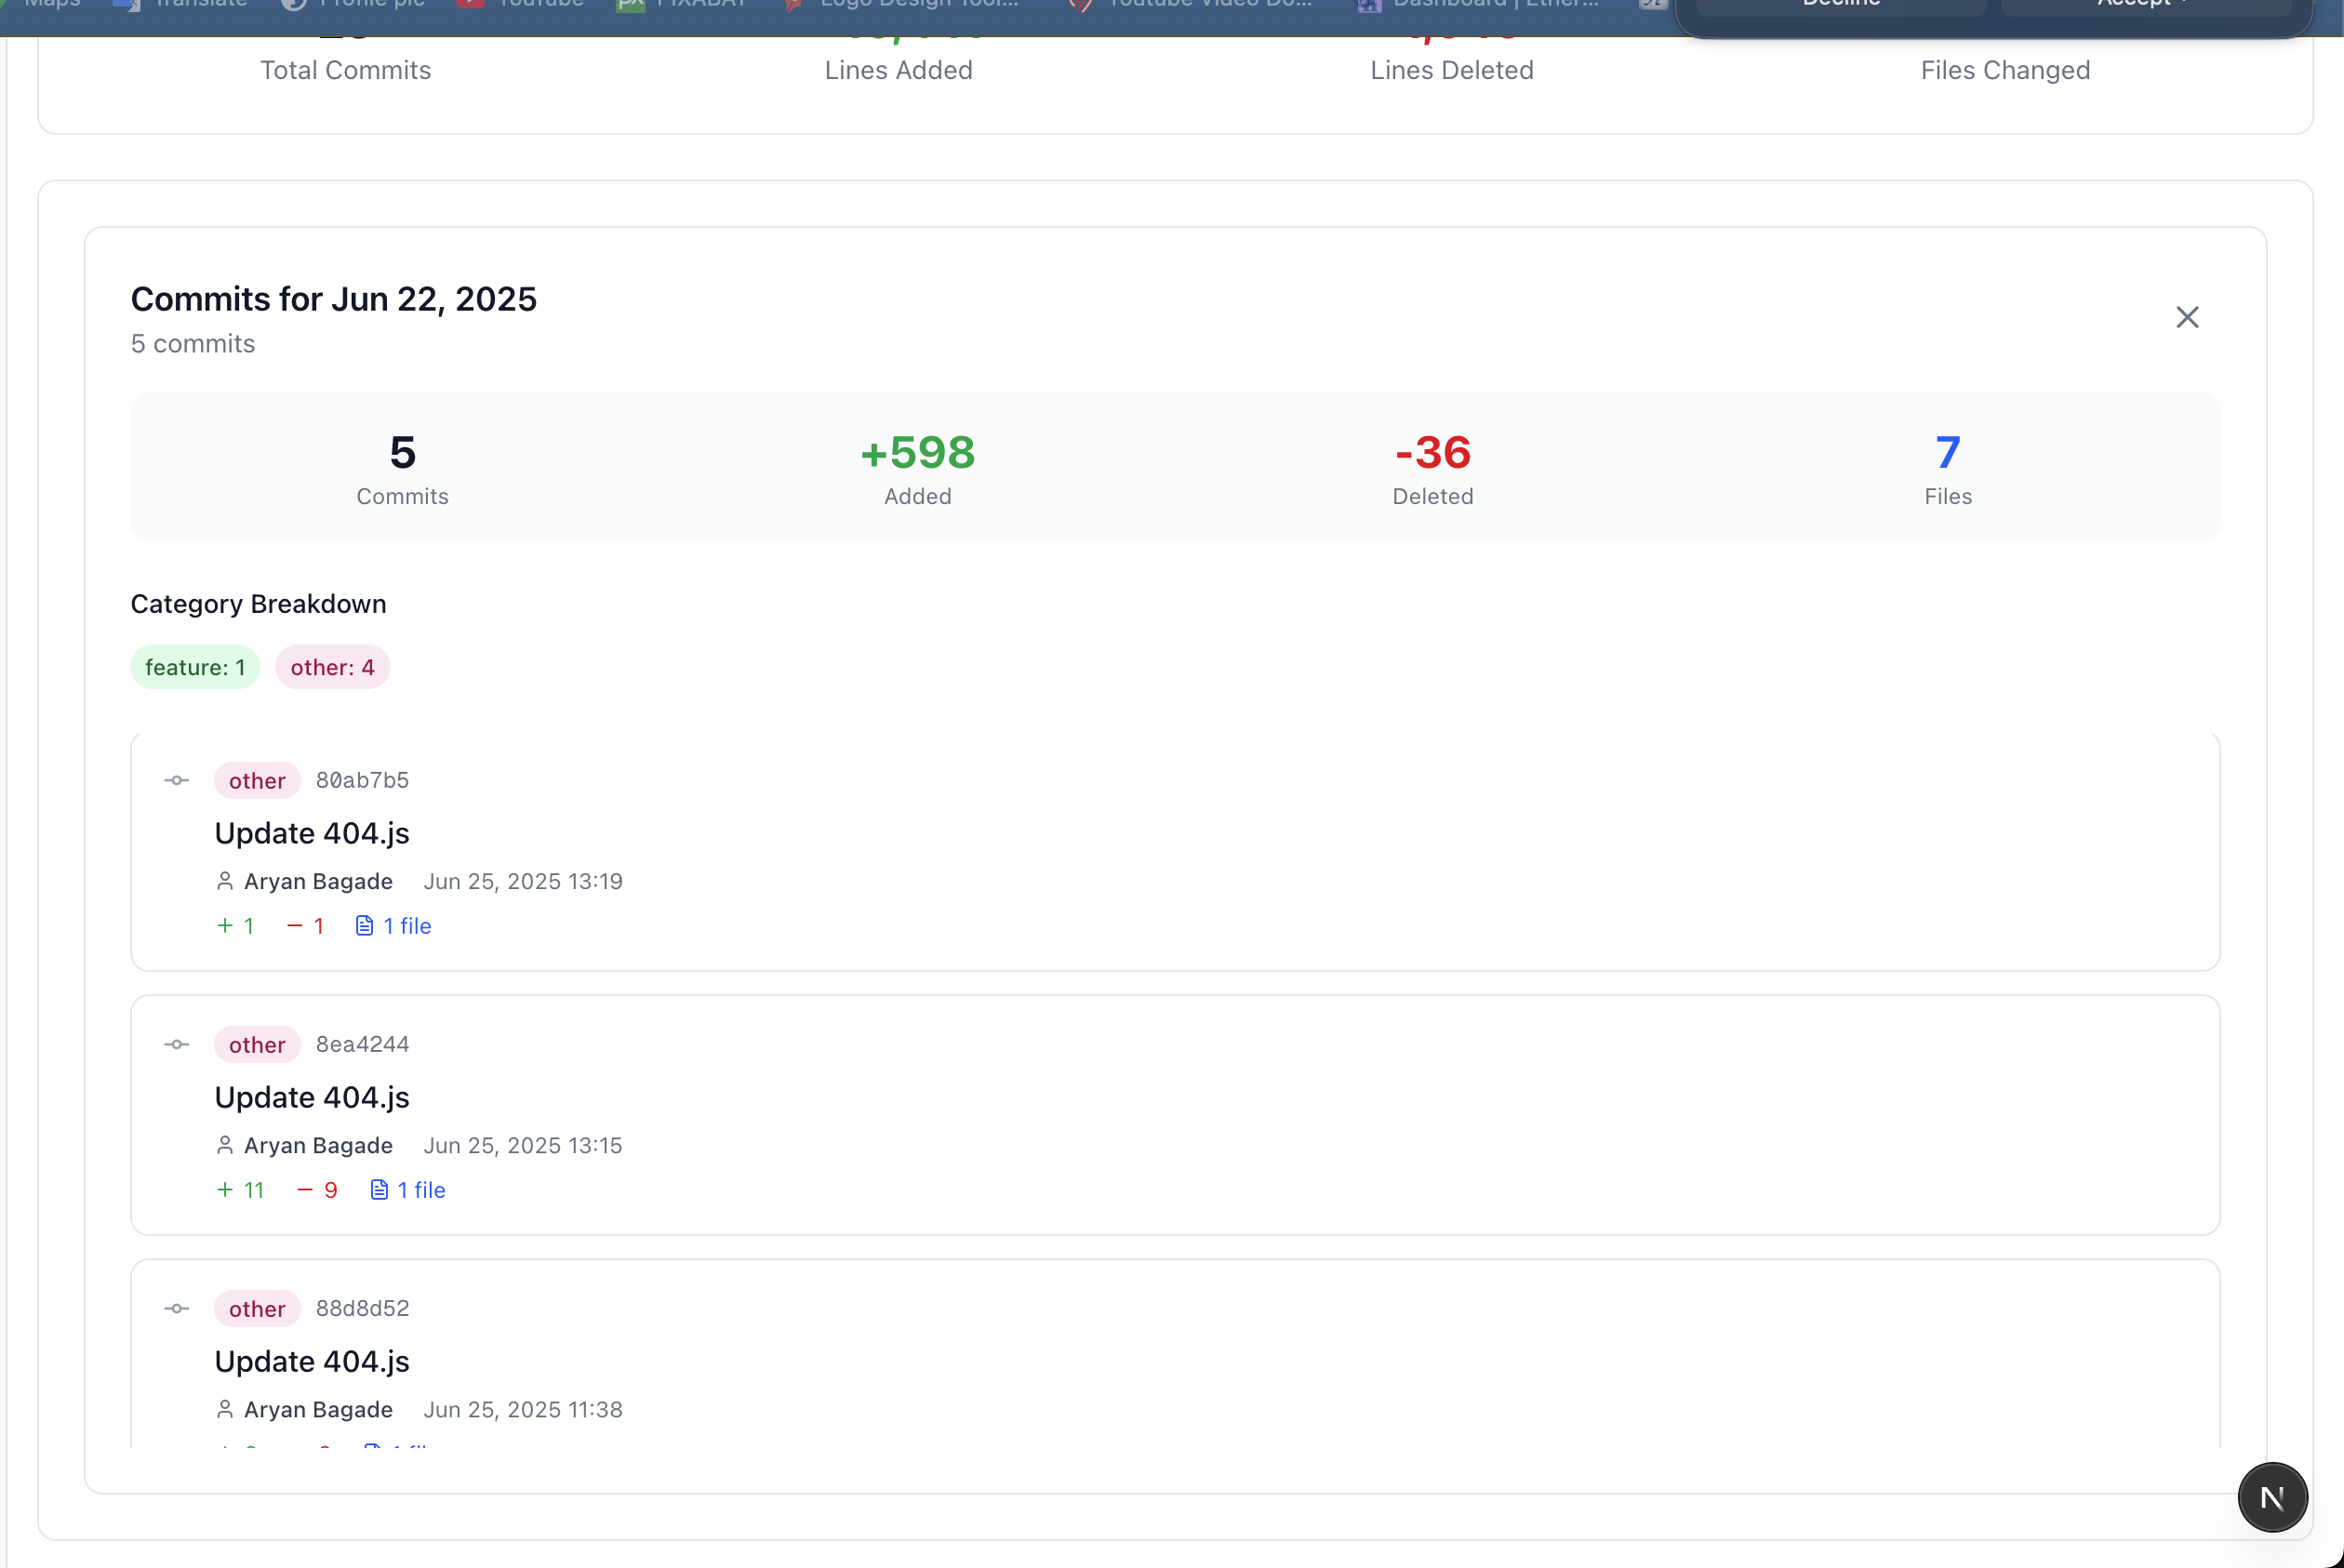
Task: Click the blue 7 Files statistic
Action: 1947,453
